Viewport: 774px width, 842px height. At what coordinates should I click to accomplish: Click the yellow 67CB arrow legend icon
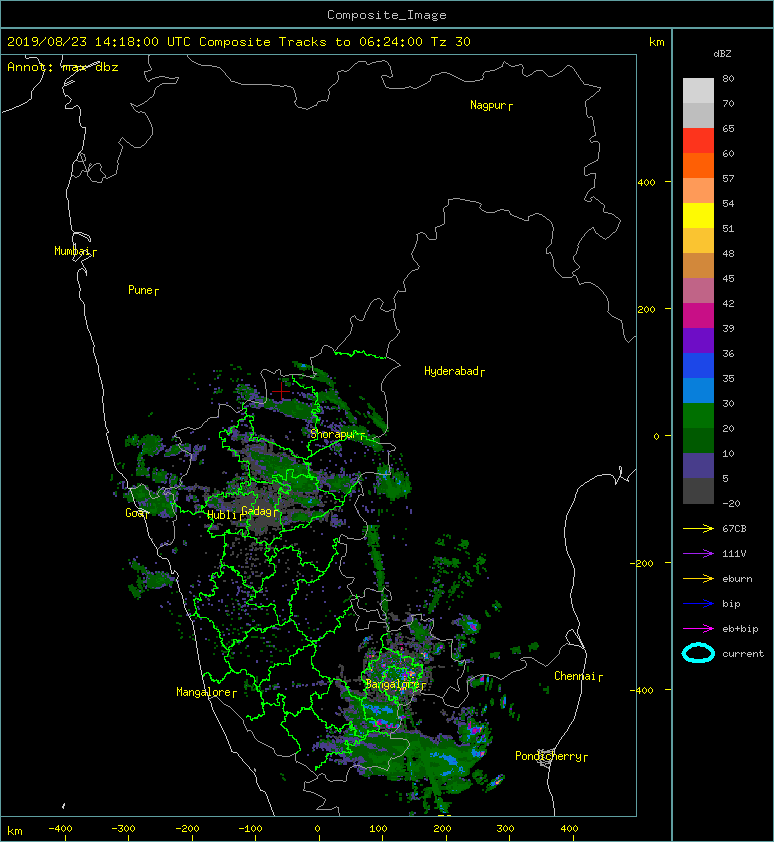coord(698,529)
